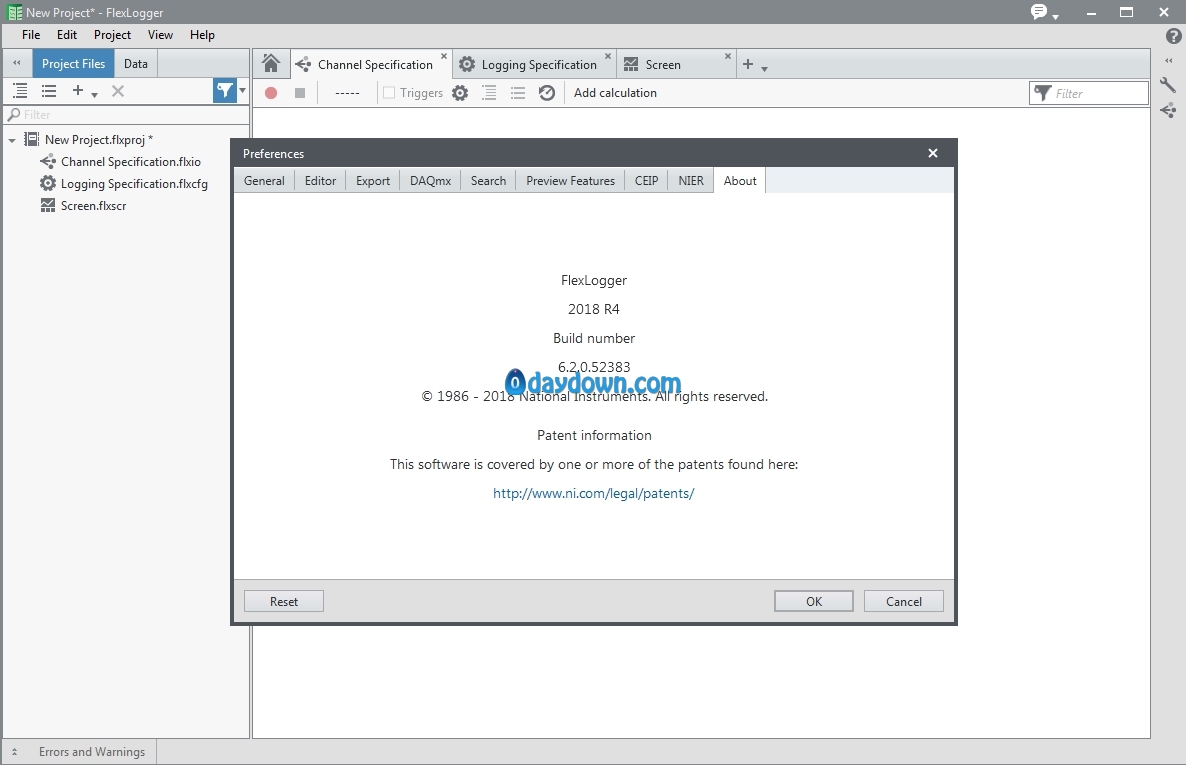Viewport: 1186px width, 765px height.
Task: Click the blue filter funnel icon
Action: (x=225, y=91)
